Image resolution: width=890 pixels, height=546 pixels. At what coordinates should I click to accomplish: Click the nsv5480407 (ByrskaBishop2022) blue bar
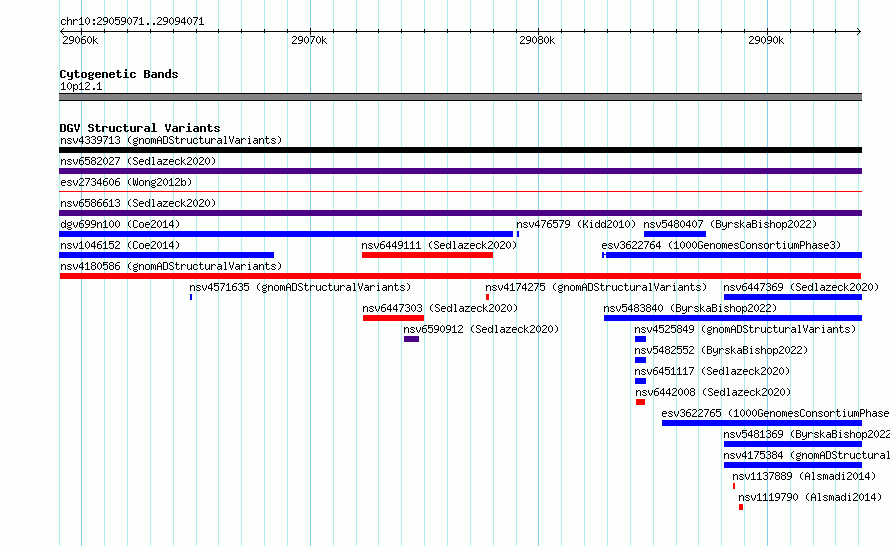pos(675,234)
